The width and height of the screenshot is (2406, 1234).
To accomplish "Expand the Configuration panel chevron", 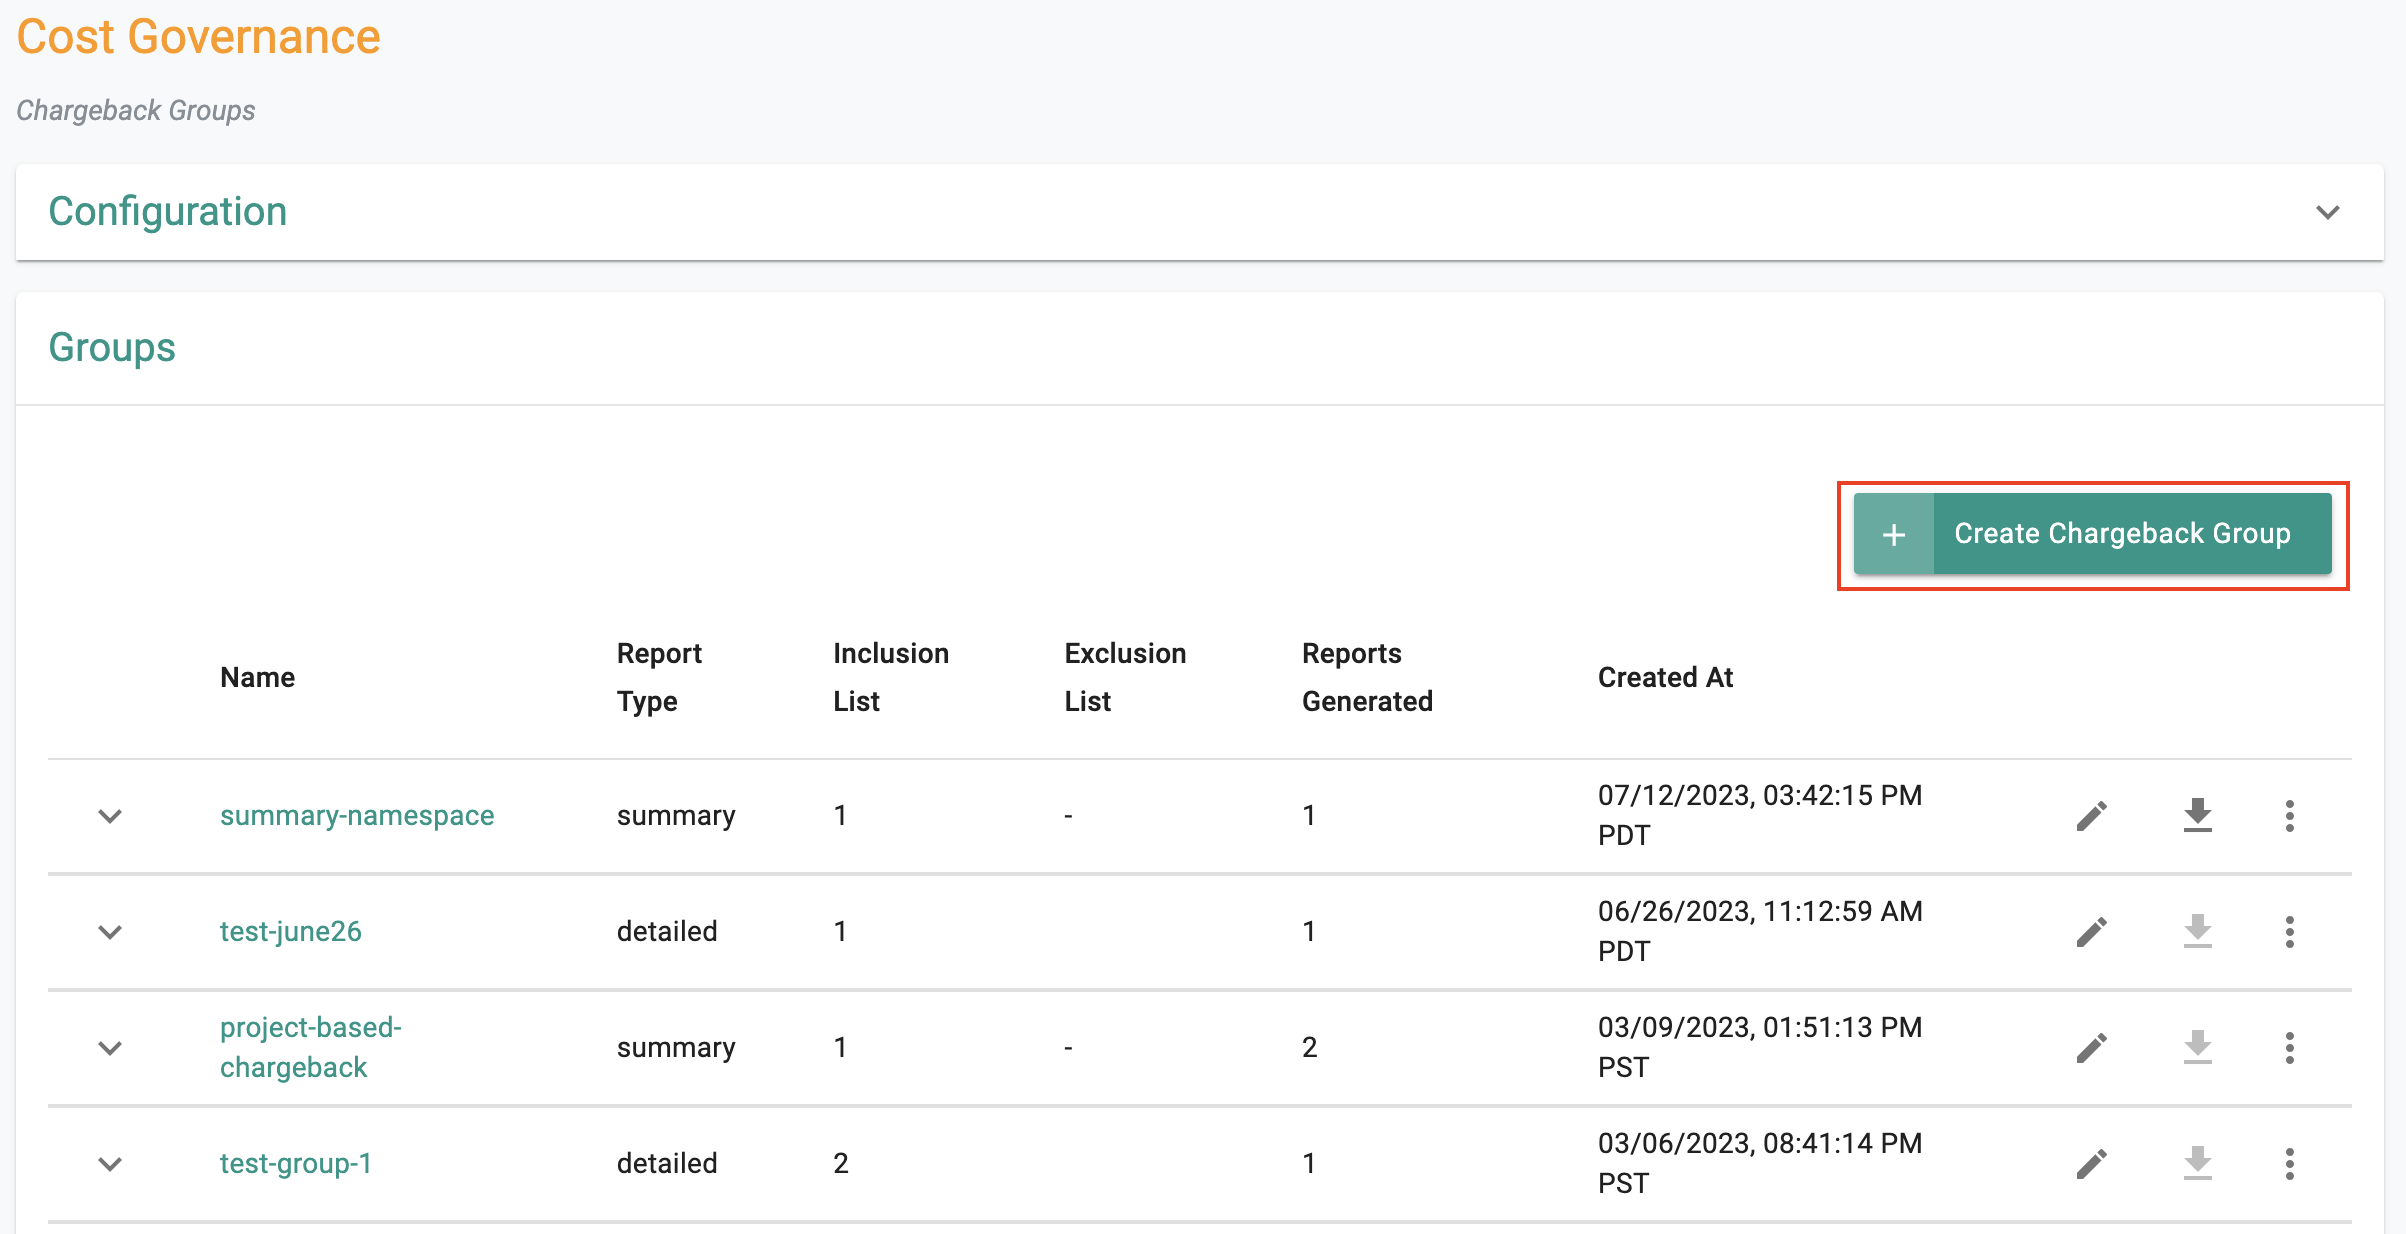I will click(2327, 212).
